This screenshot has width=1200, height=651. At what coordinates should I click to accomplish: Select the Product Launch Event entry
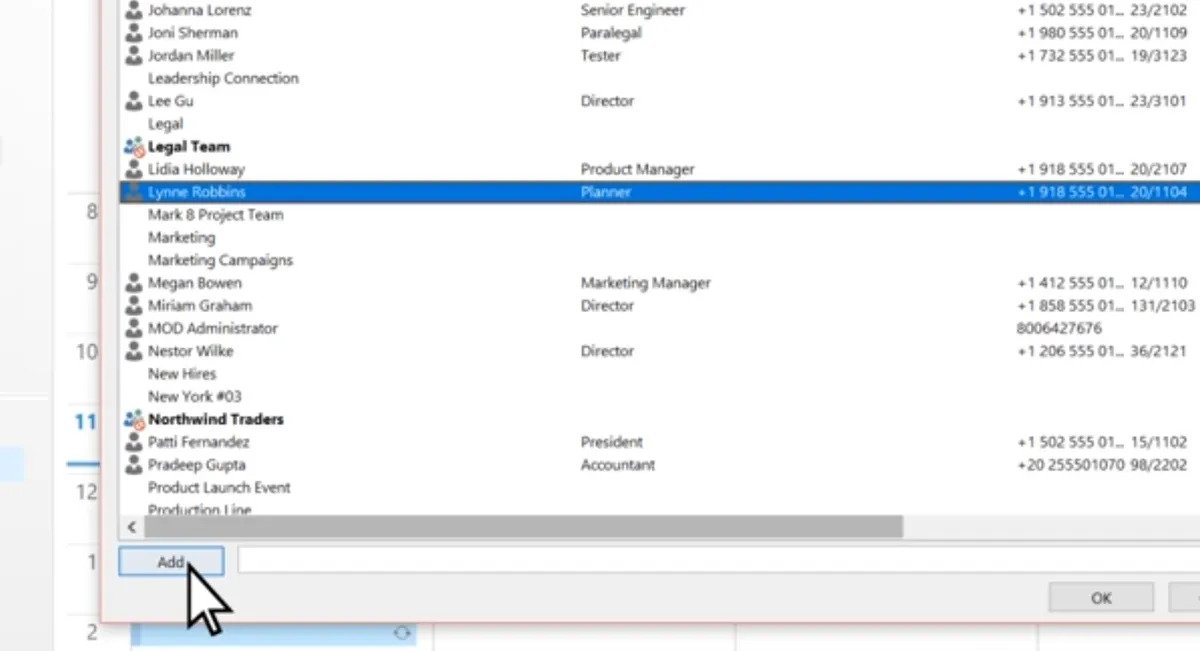(x=219, y=488)
